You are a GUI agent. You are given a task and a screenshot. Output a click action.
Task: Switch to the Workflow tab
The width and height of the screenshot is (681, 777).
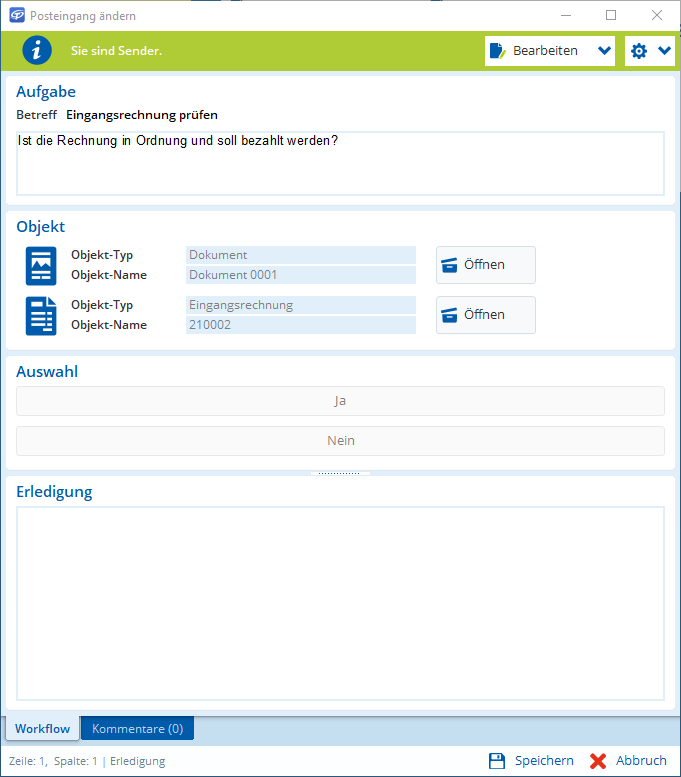point(42,729)
